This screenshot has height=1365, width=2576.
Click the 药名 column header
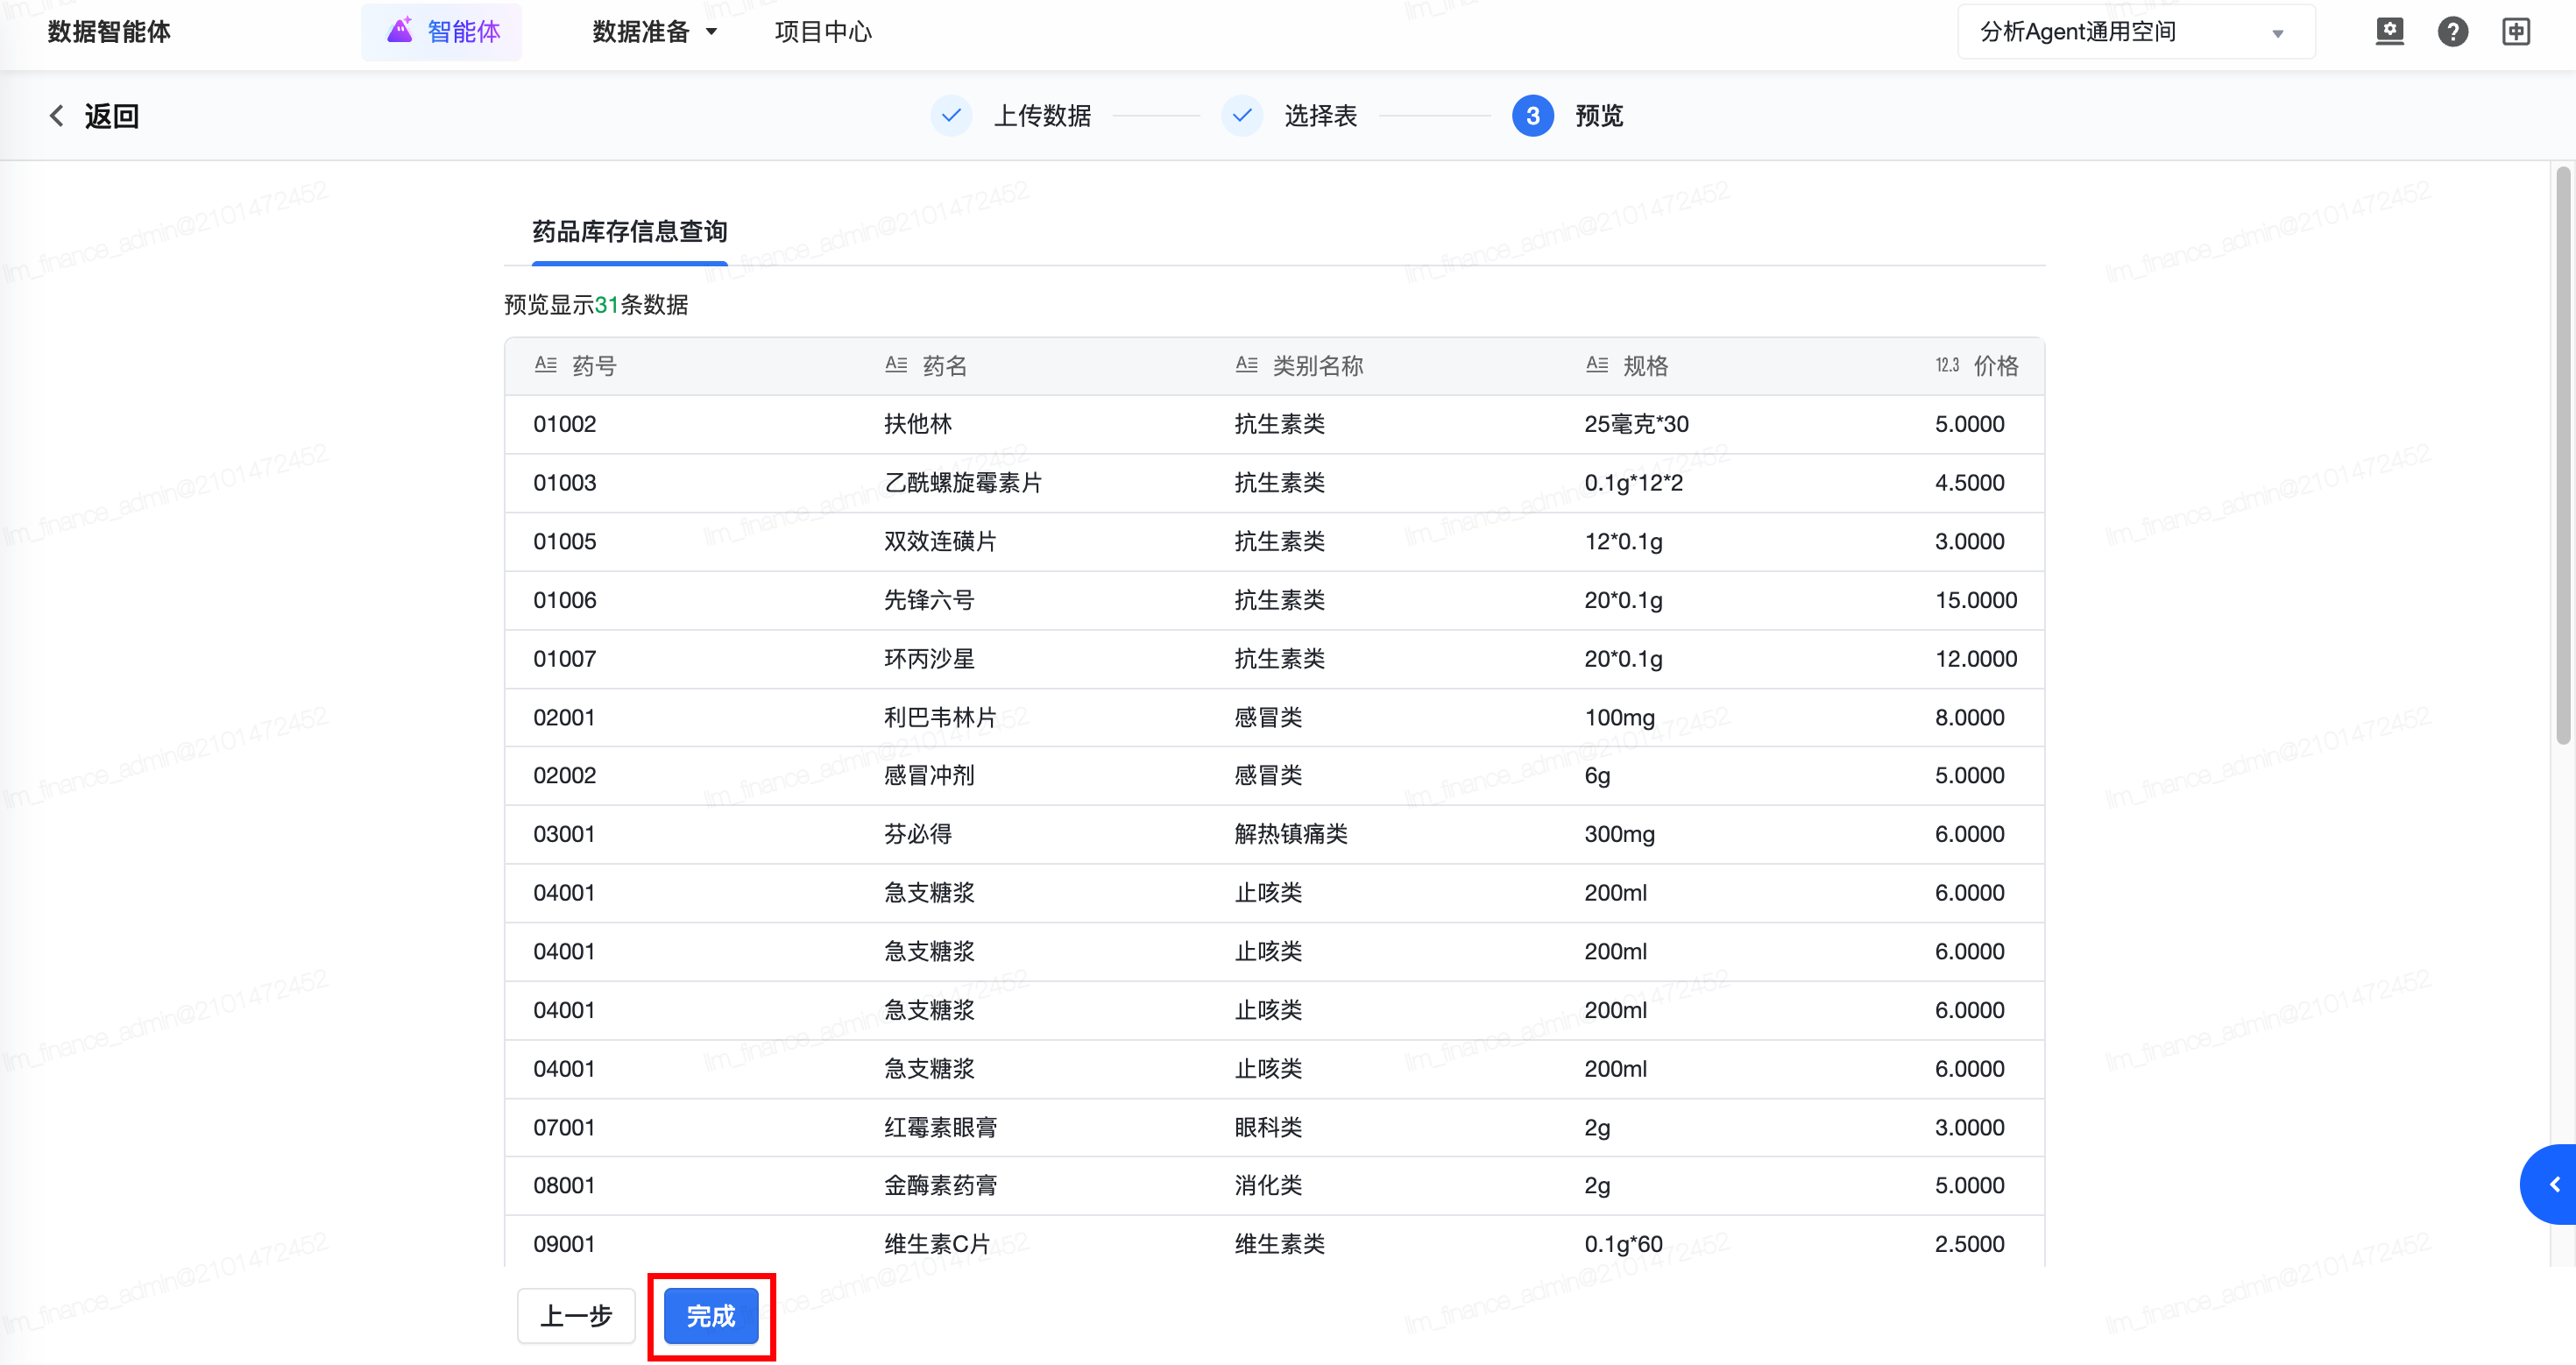click(x=945, y=366)
